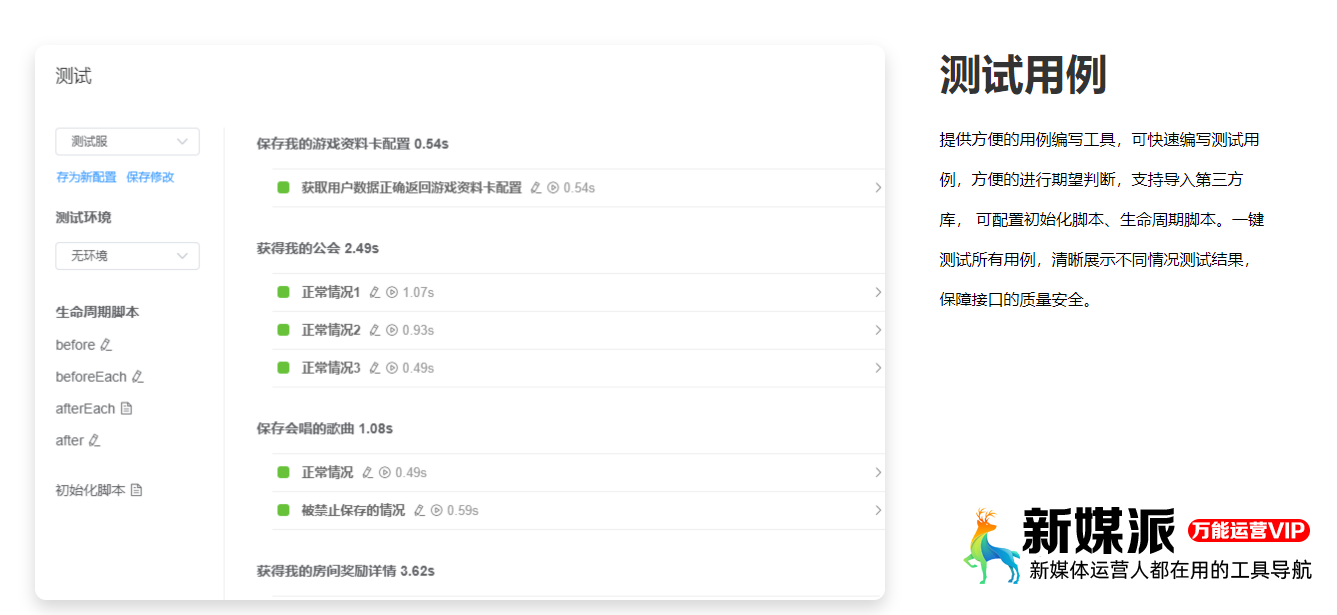Click the 保存修改 link
This screenshot has width=1337, height=615.
click(150, 177)
